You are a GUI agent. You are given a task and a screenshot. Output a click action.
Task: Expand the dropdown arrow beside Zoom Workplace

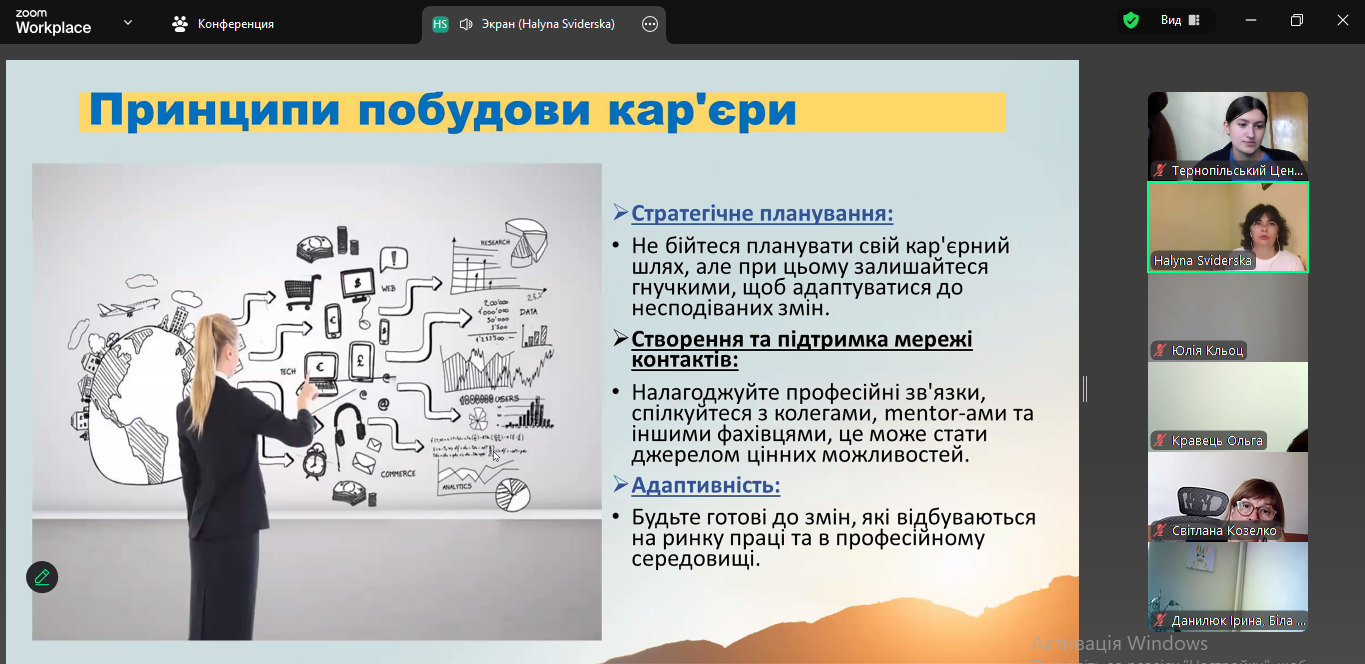tap(128, 22)
